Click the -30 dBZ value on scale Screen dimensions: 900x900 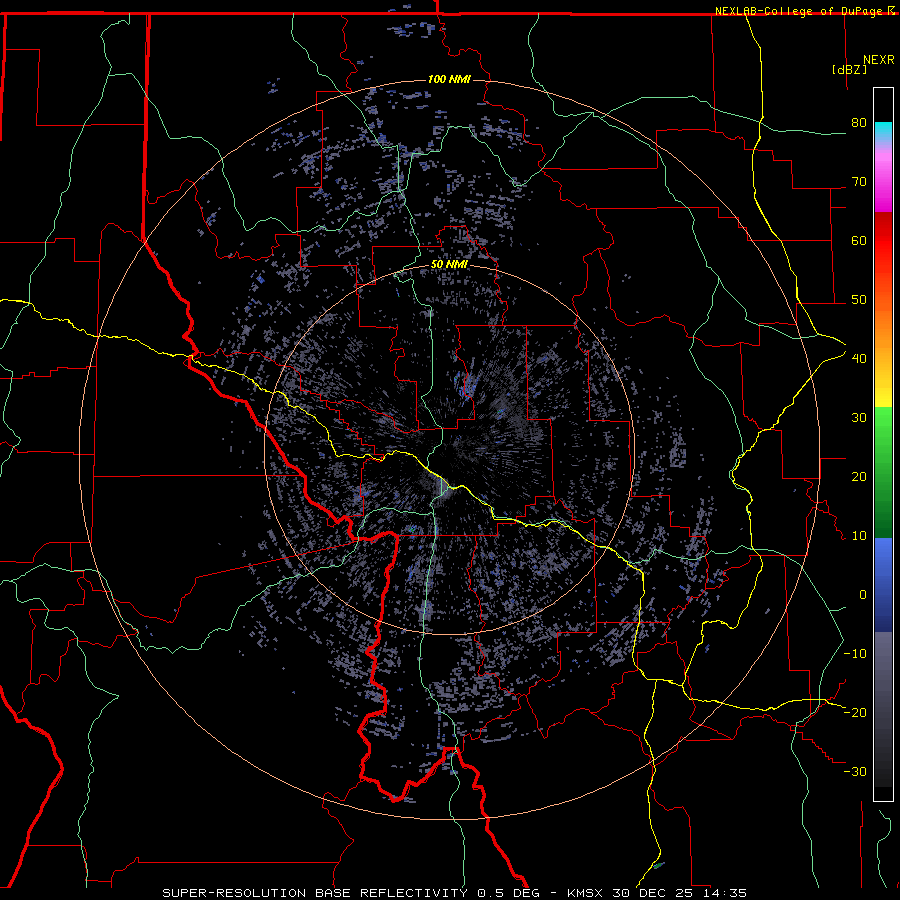click(855, 771)
